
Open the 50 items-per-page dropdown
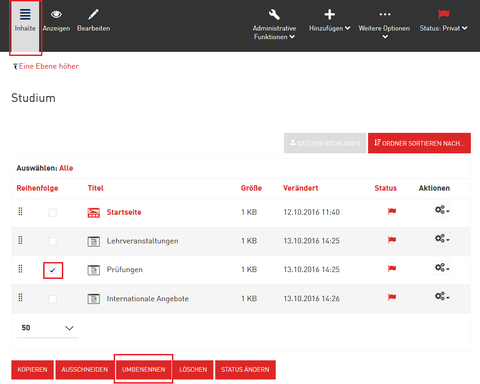pyautogui.click(x=47, y=328)
